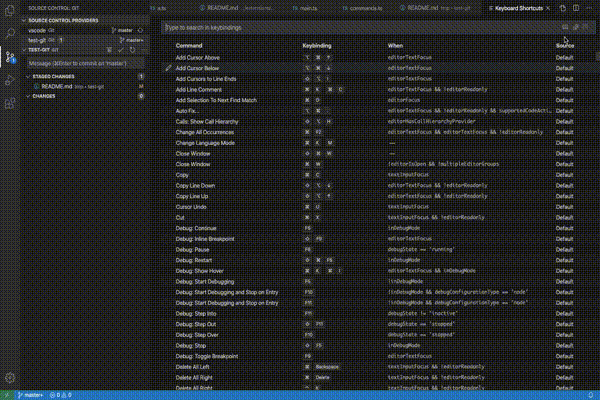Open the staged README.md file
Screen dimensions: 600x400
click(x=86, y=87)
